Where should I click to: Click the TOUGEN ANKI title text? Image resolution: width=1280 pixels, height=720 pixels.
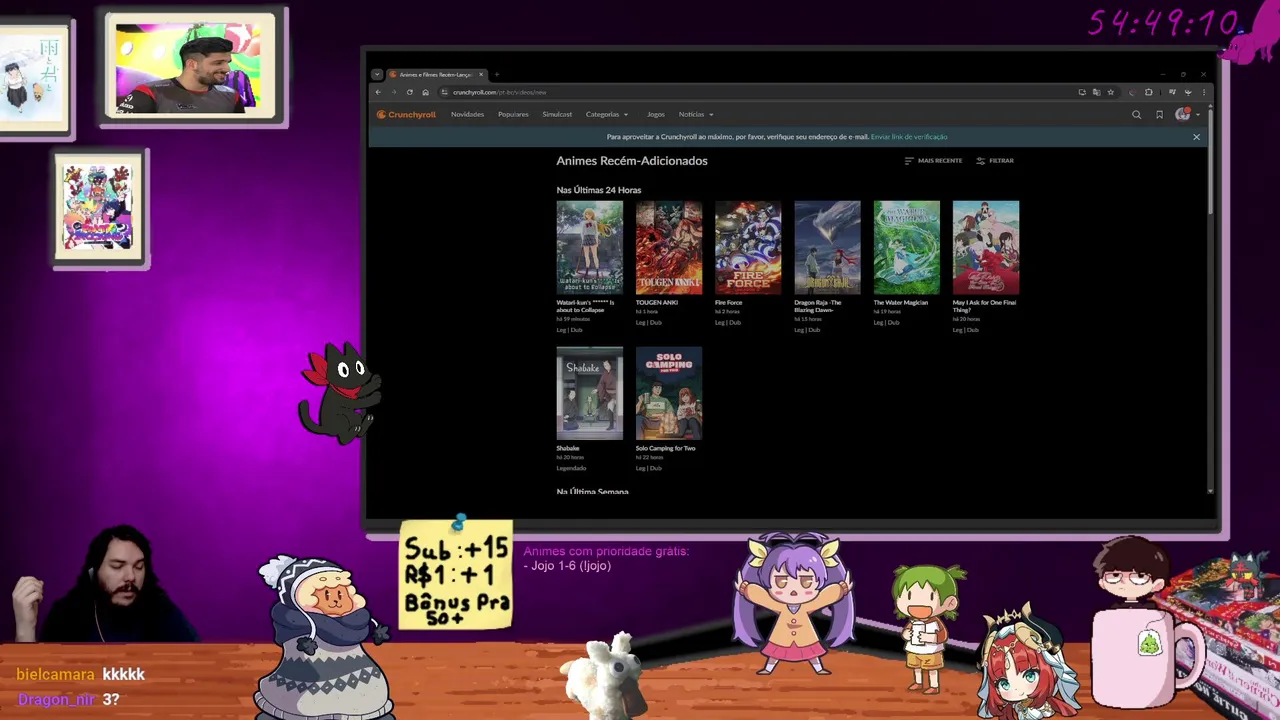[x=657, y=303]
